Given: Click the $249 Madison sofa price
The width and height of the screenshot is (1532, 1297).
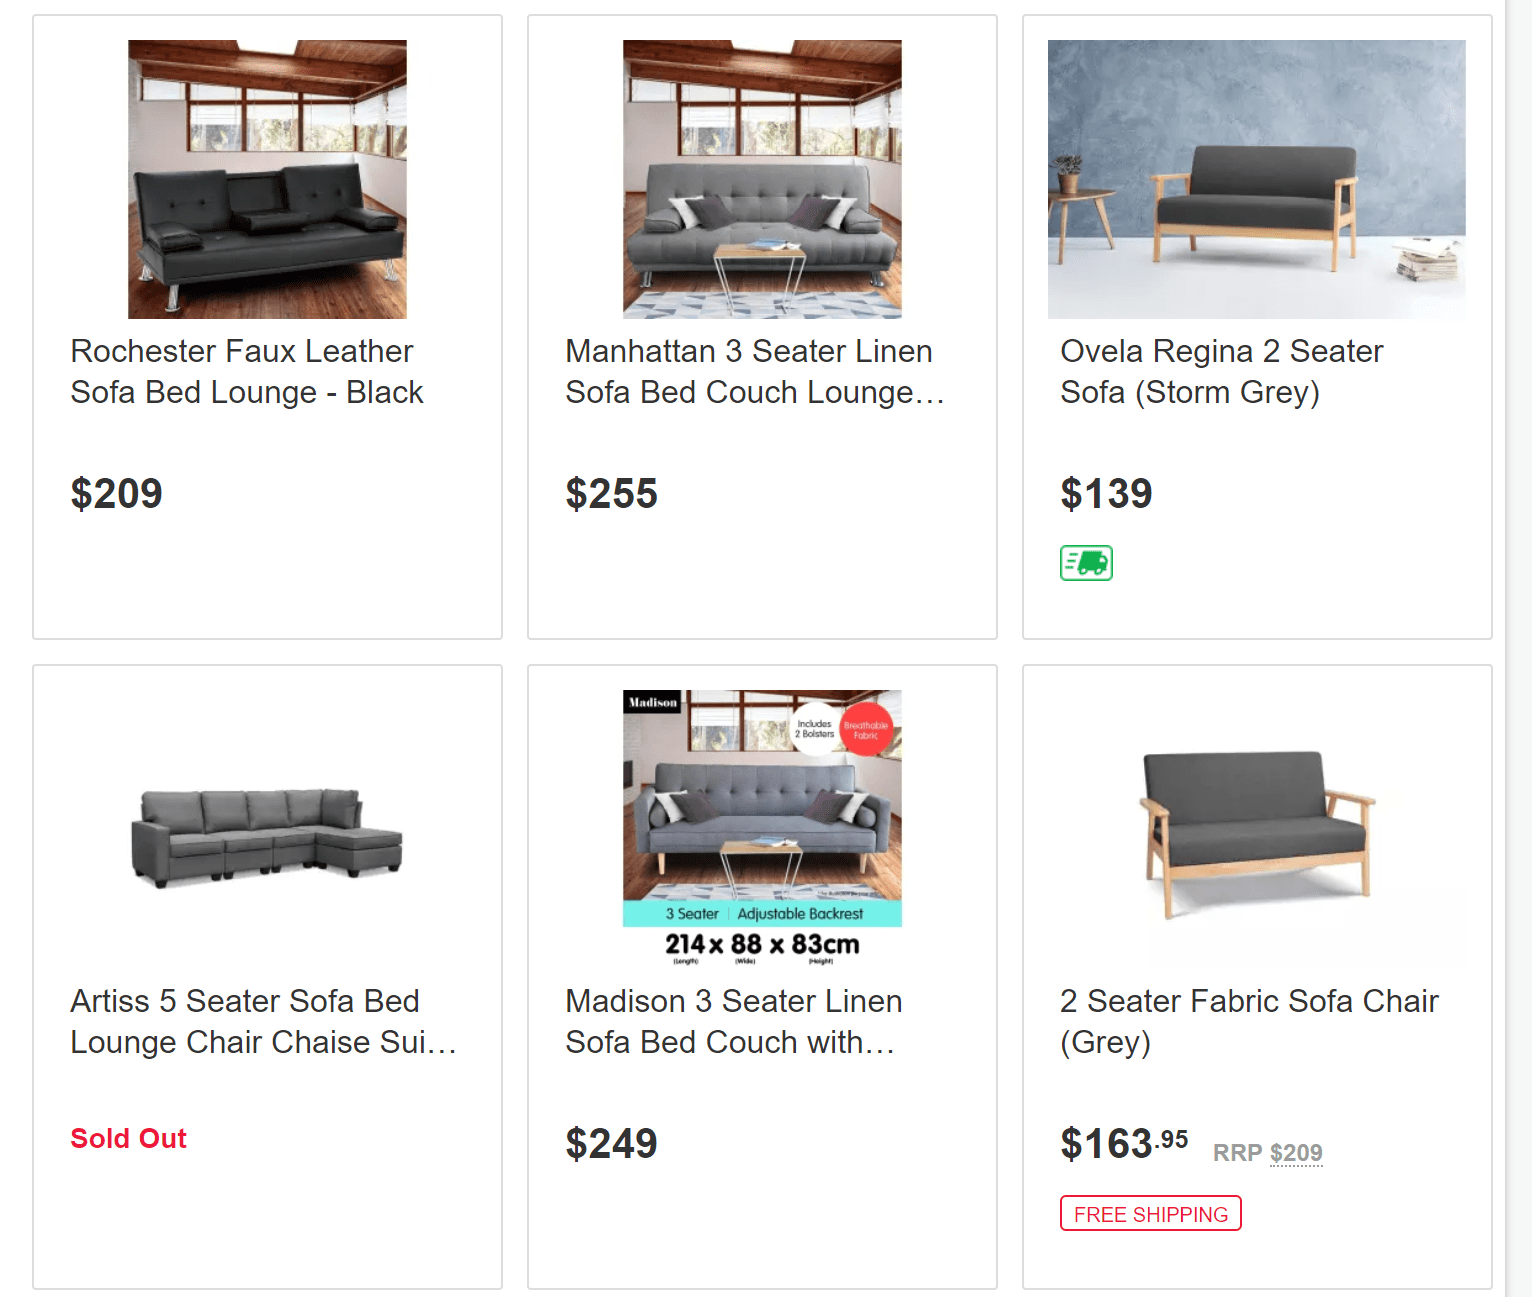Looking at the screenshot, I should point(611,1144).
